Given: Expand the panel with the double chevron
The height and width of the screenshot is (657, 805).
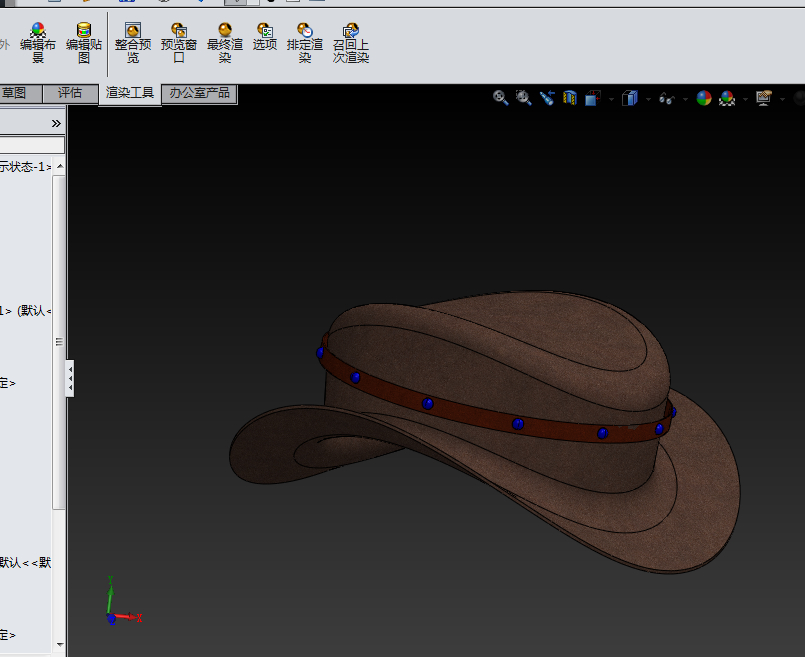Looking at the screenshot, I should pos(56,123).
